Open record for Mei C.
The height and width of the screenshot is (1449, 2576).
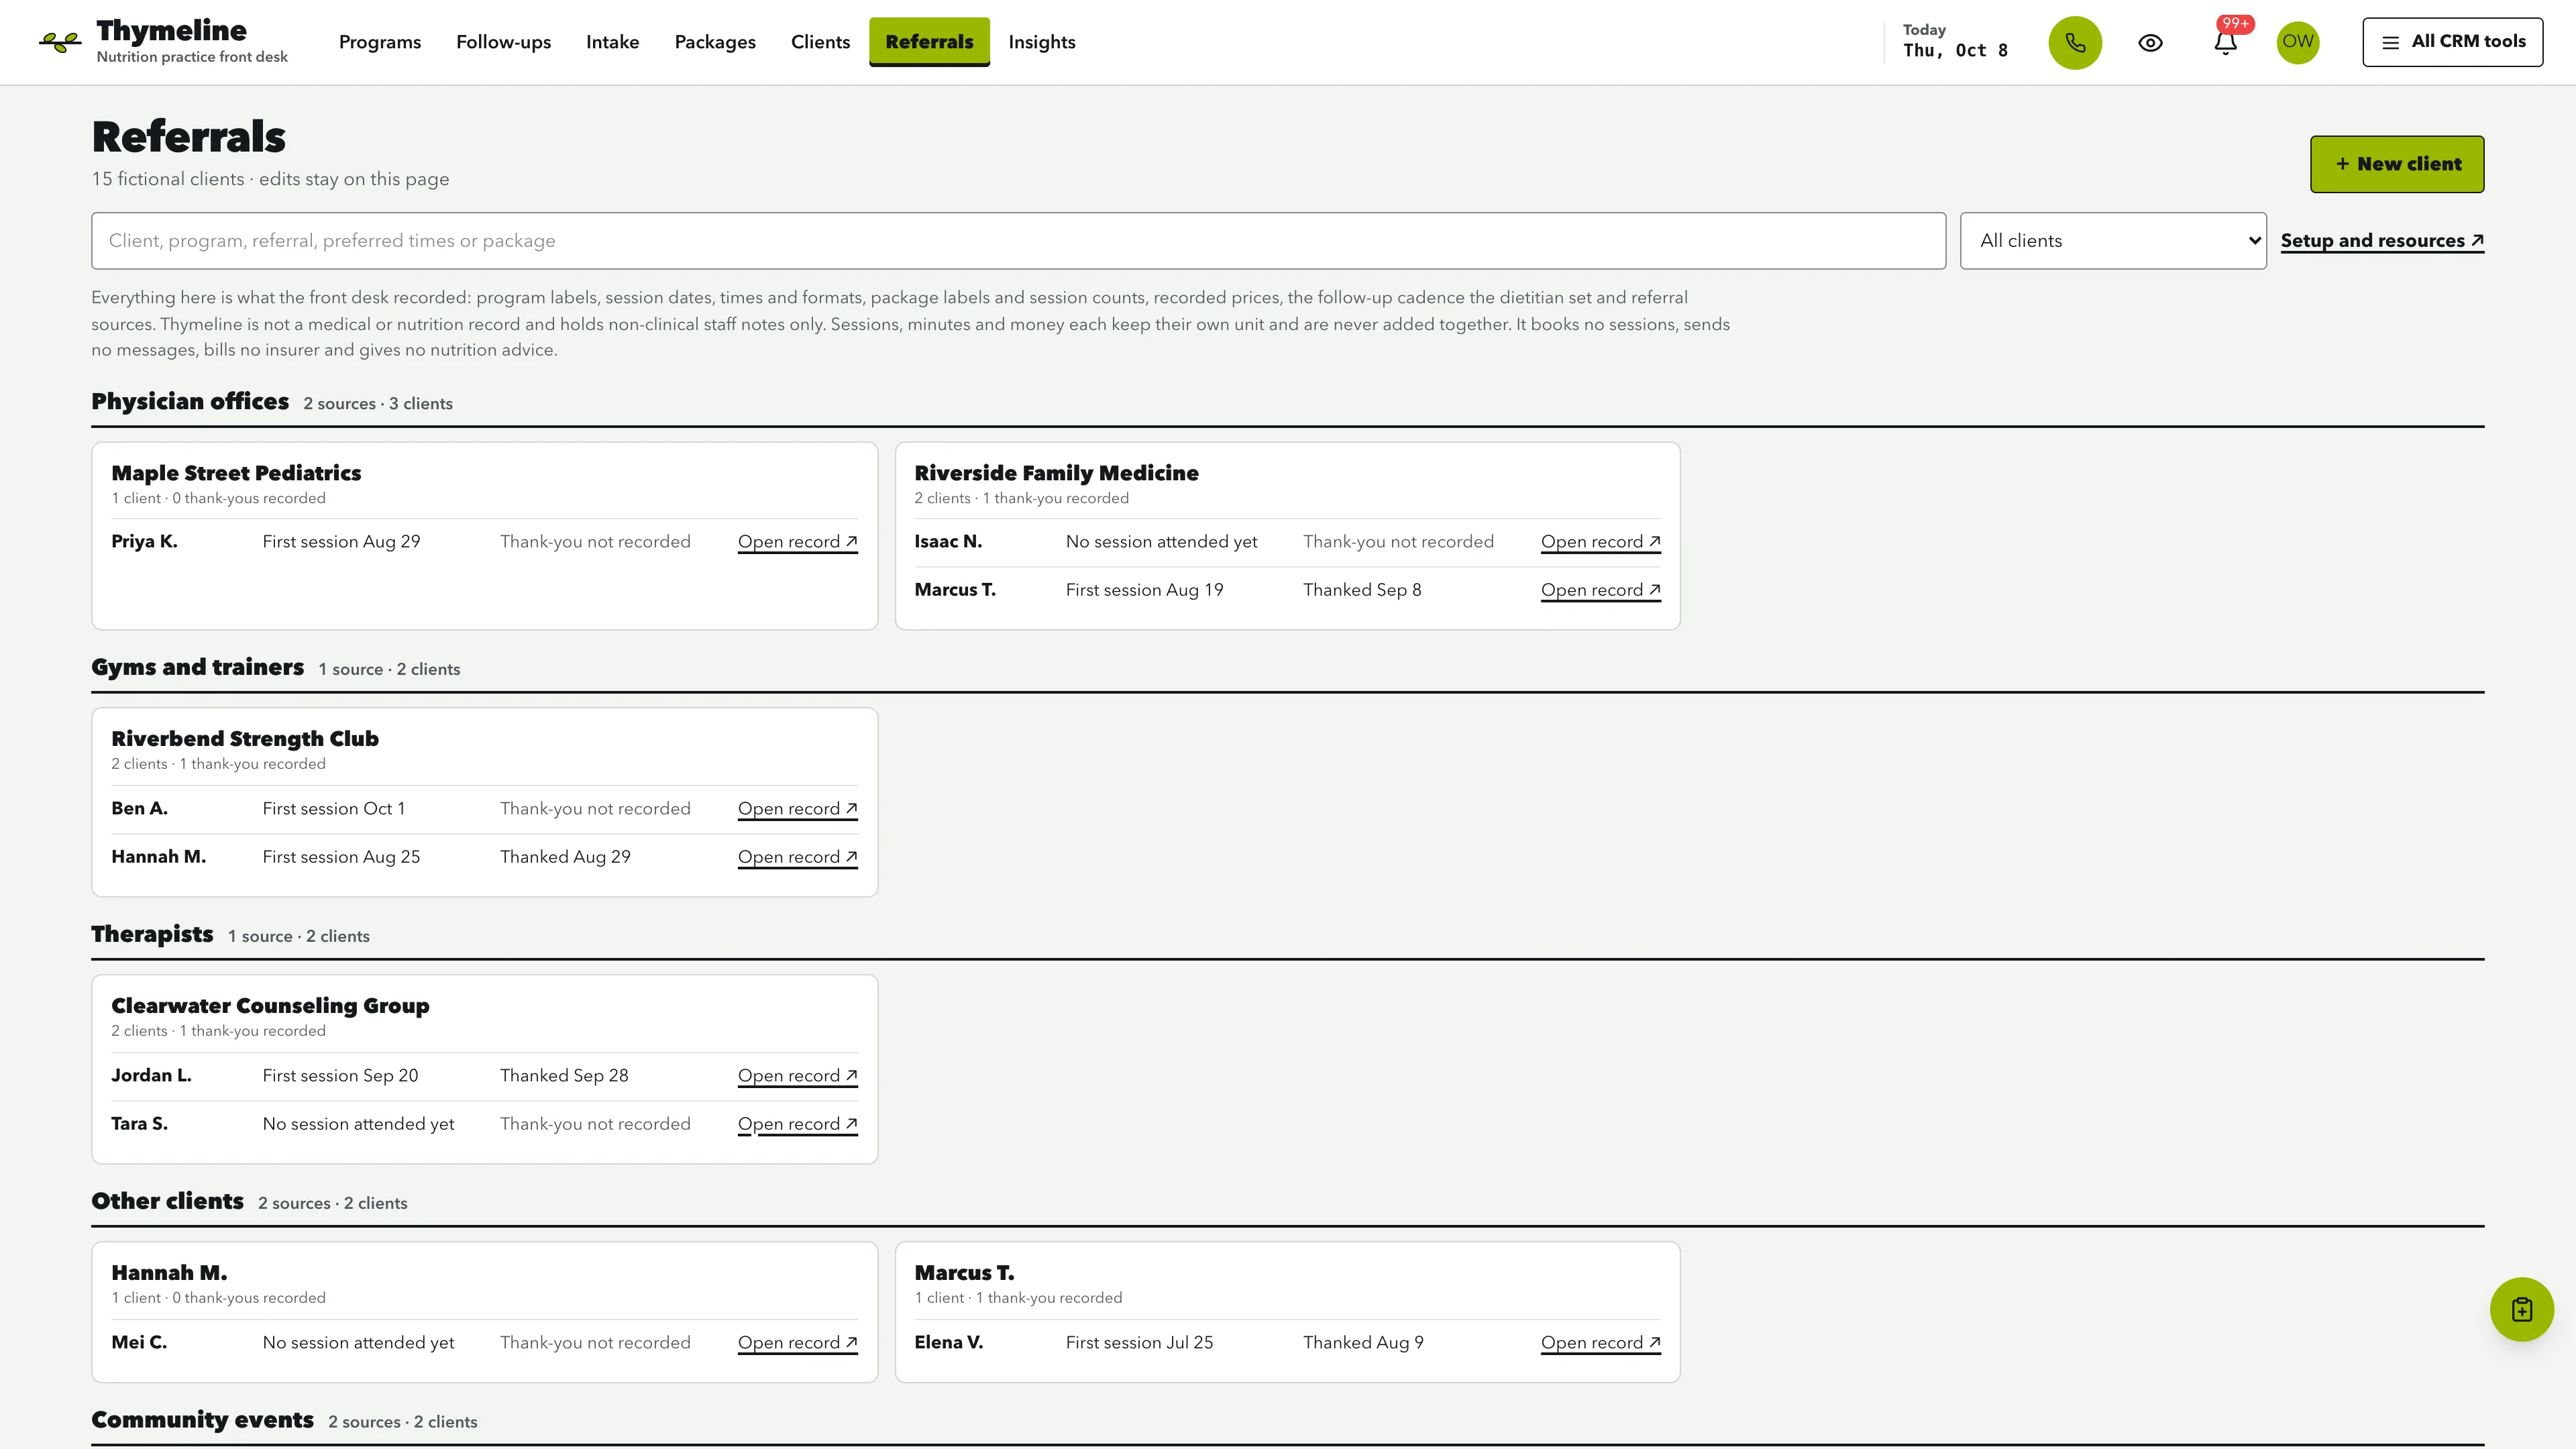click(x=798, y=1343)
